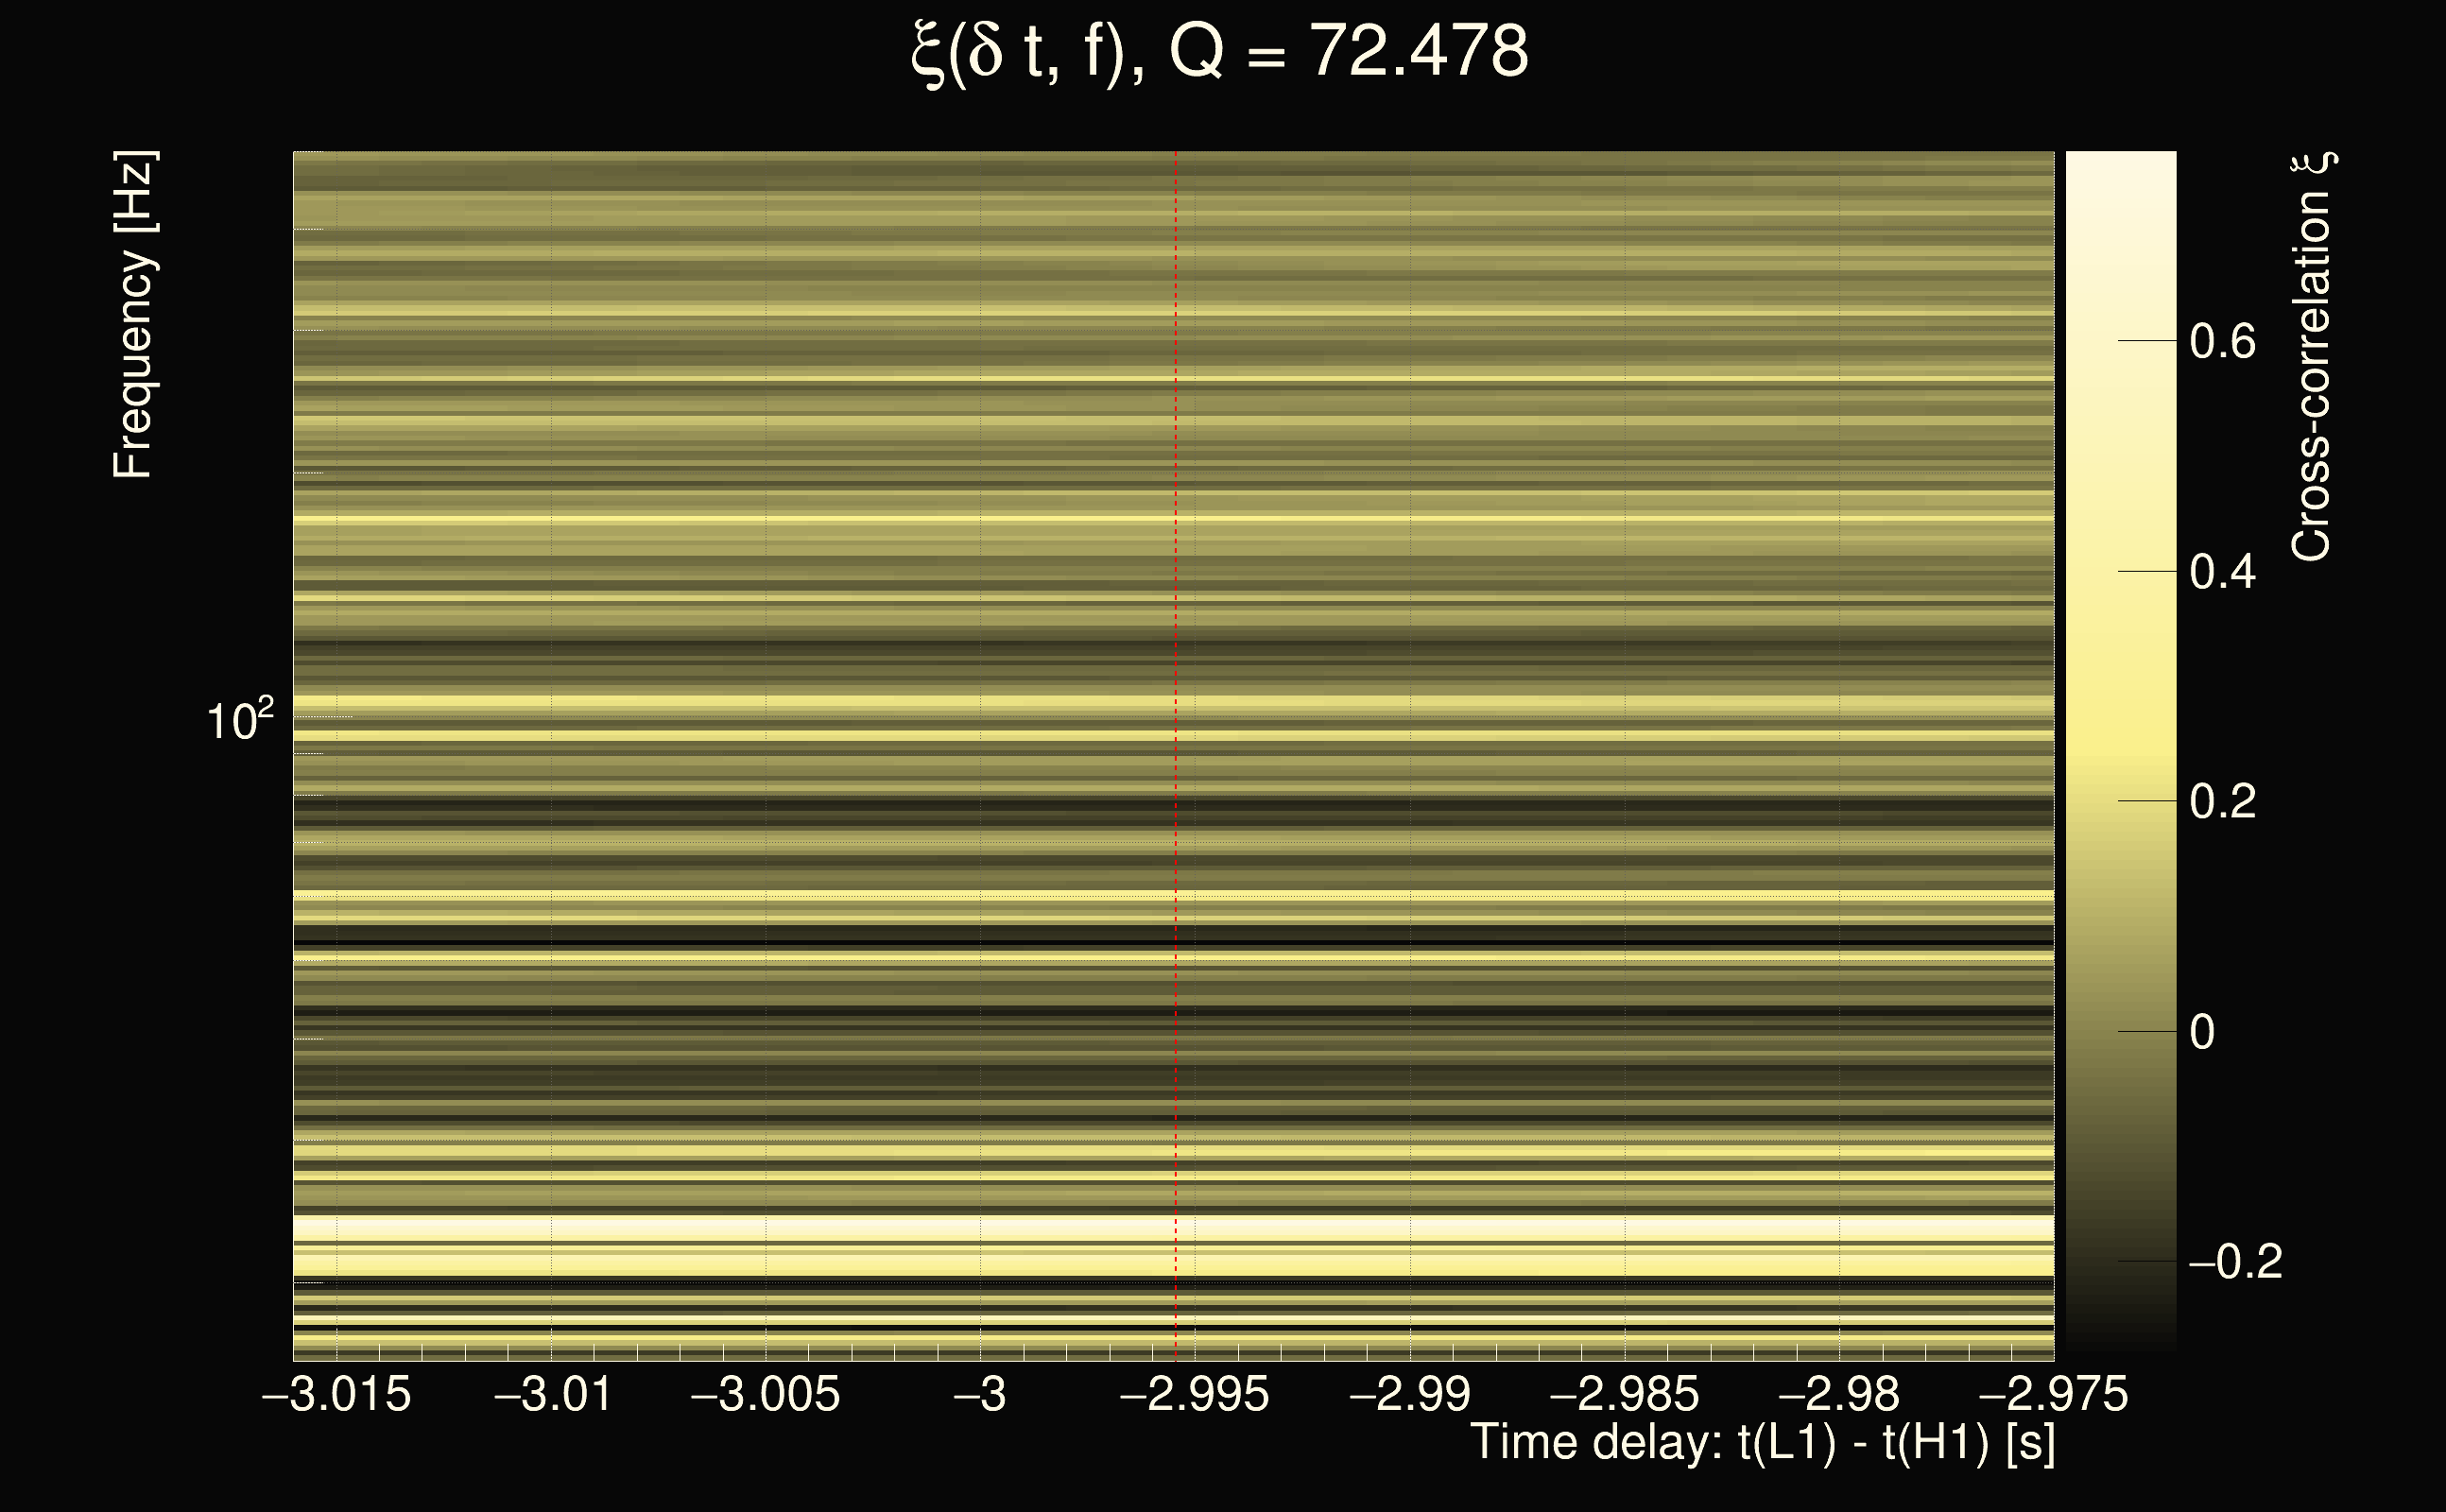Click the brightest white top of the colorbar
This screenshot has width=2446, height=1512.
pos(2120,165)
